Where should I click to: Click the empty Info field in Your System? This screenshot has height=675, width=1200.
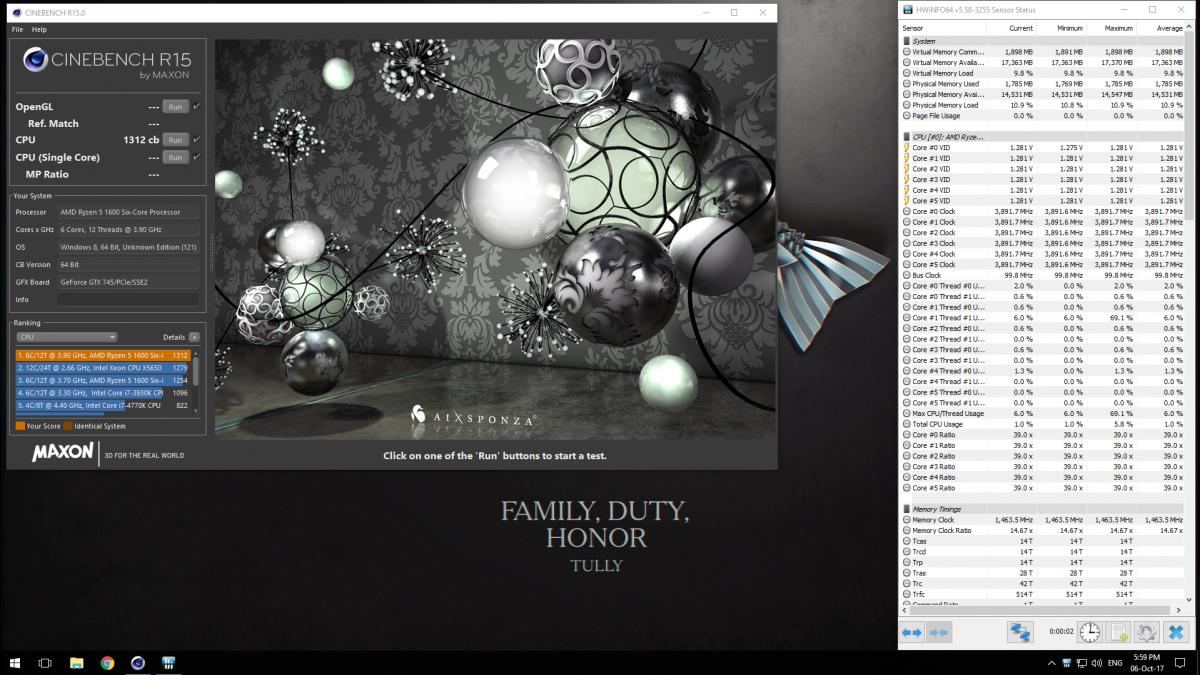(x=129, y=299)
